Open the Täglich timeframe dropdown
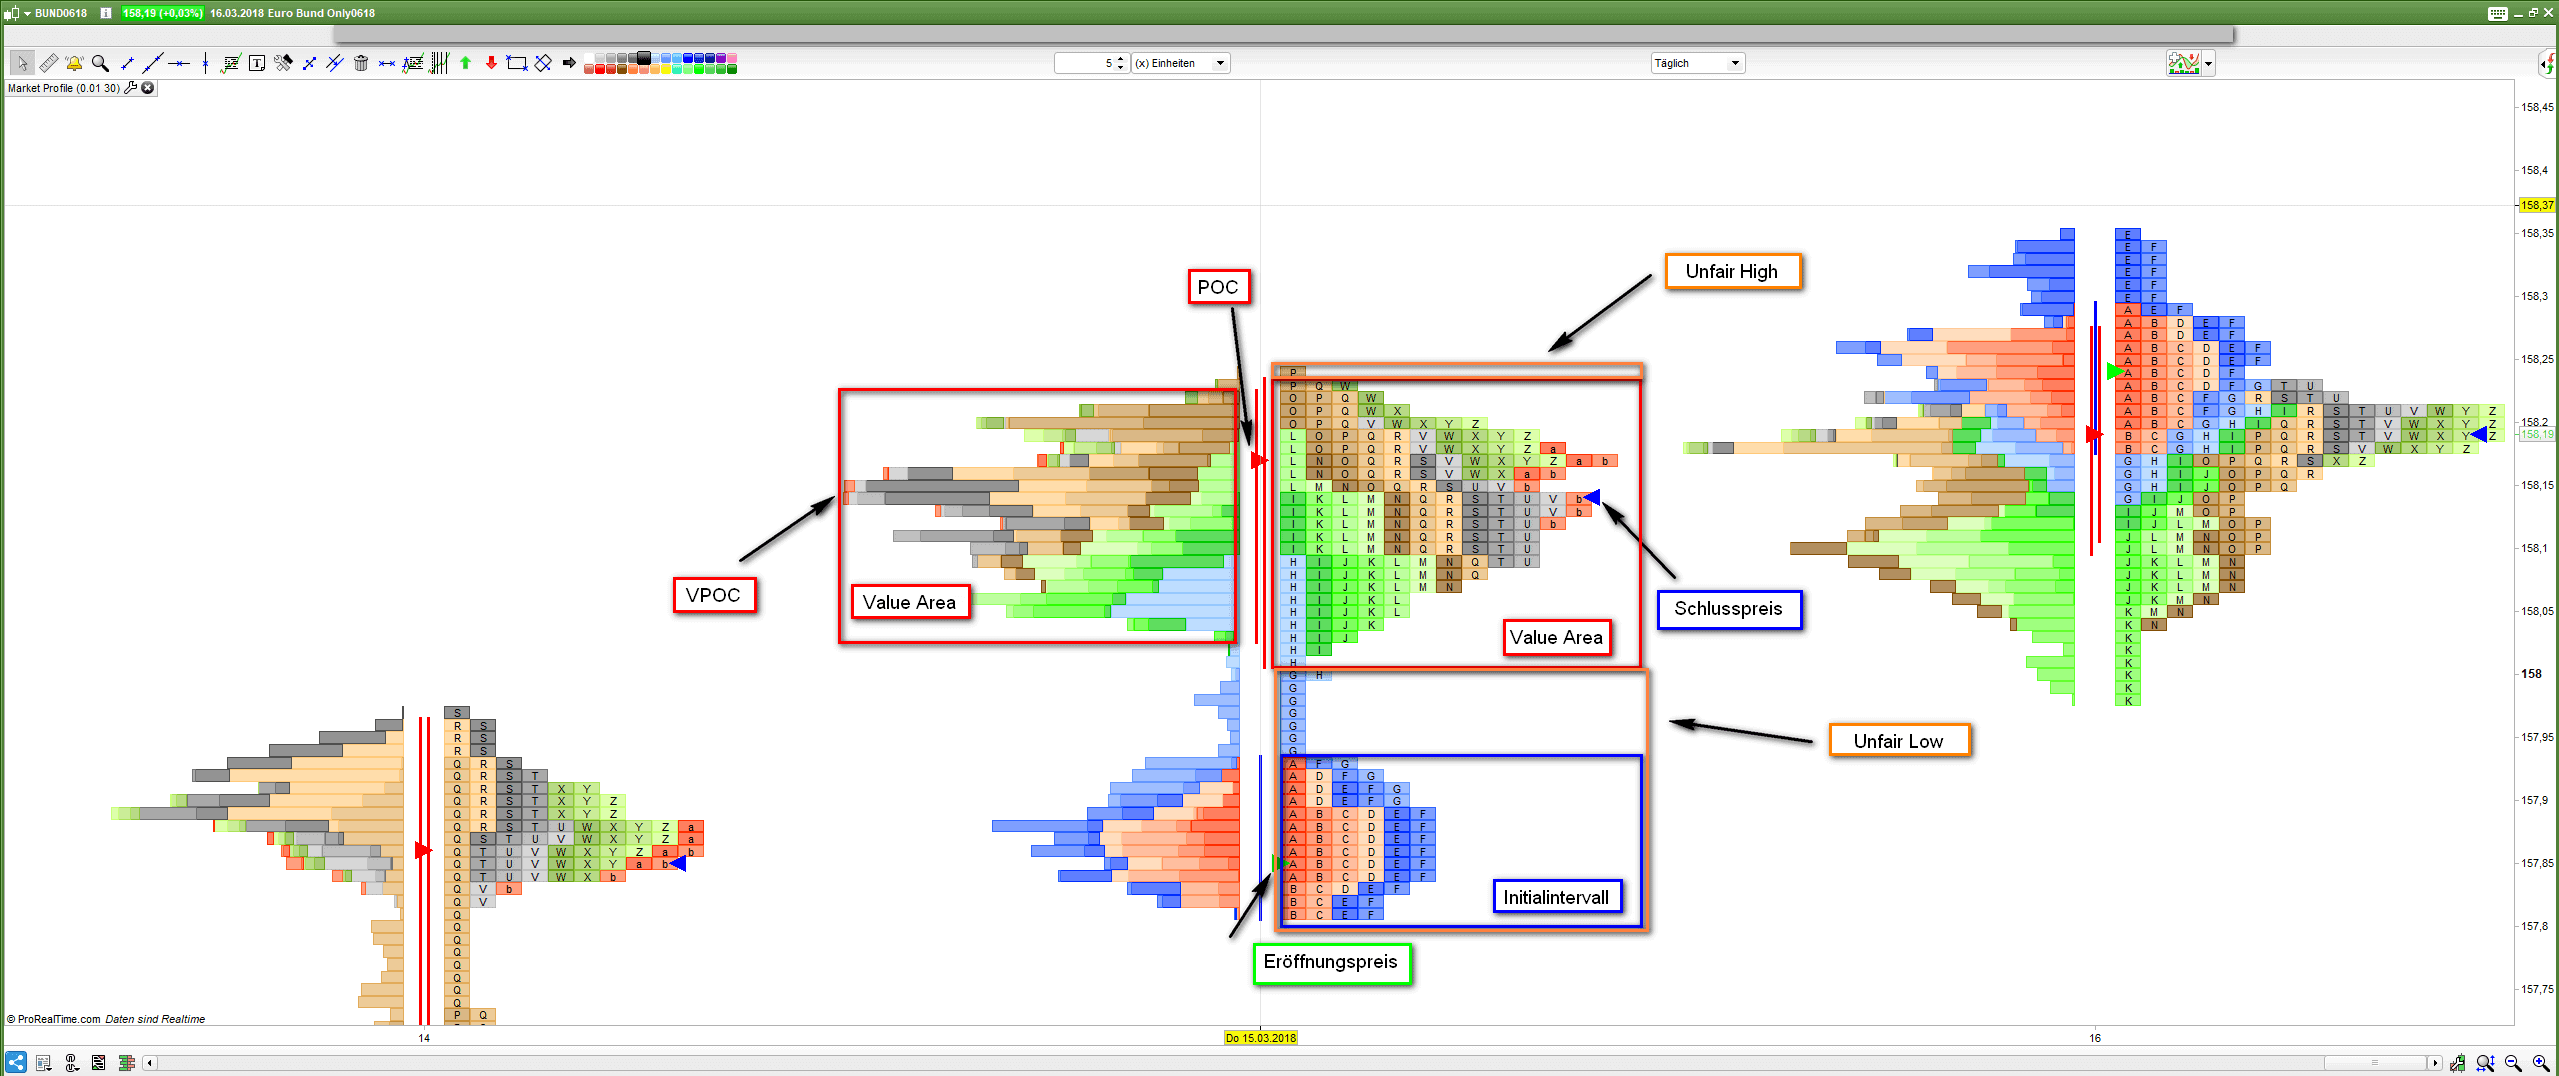Screen dimensions: 2559x1076 (x=1697, y=63)
